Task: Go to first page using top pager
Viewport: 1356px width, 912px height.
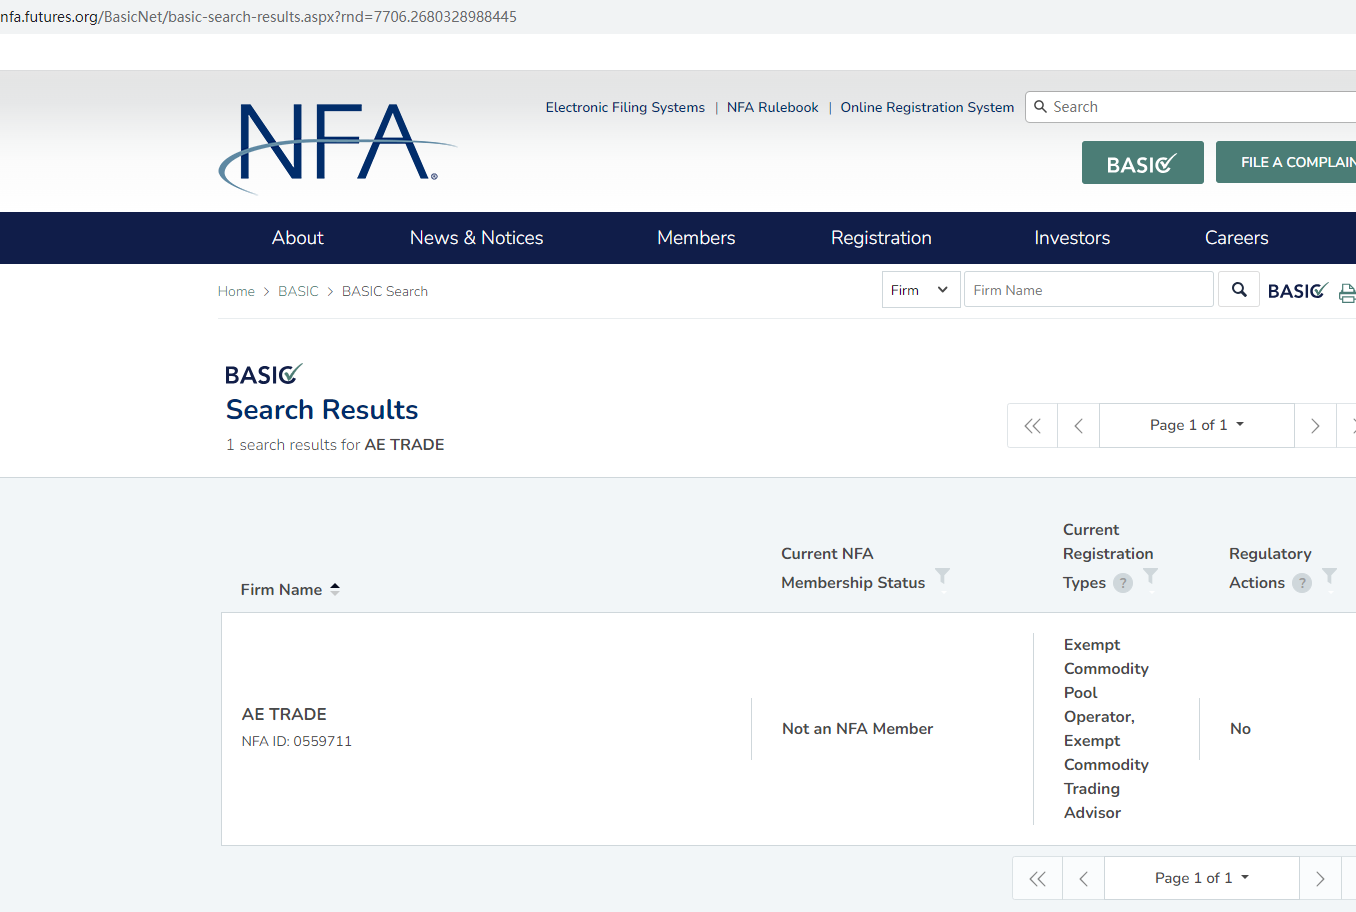Action: coord(1032,426)
